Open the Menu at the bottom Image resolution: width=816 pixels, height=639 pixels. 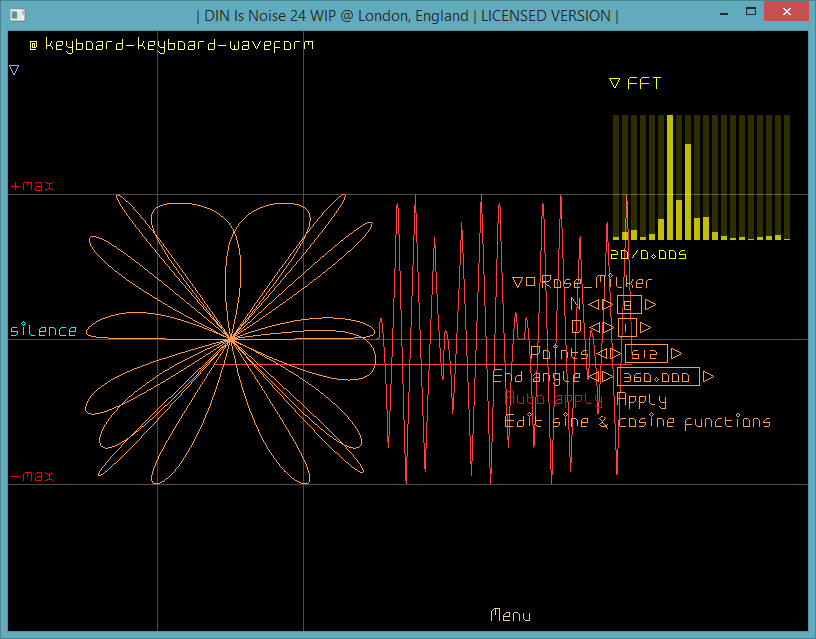[x=510, y=616]
